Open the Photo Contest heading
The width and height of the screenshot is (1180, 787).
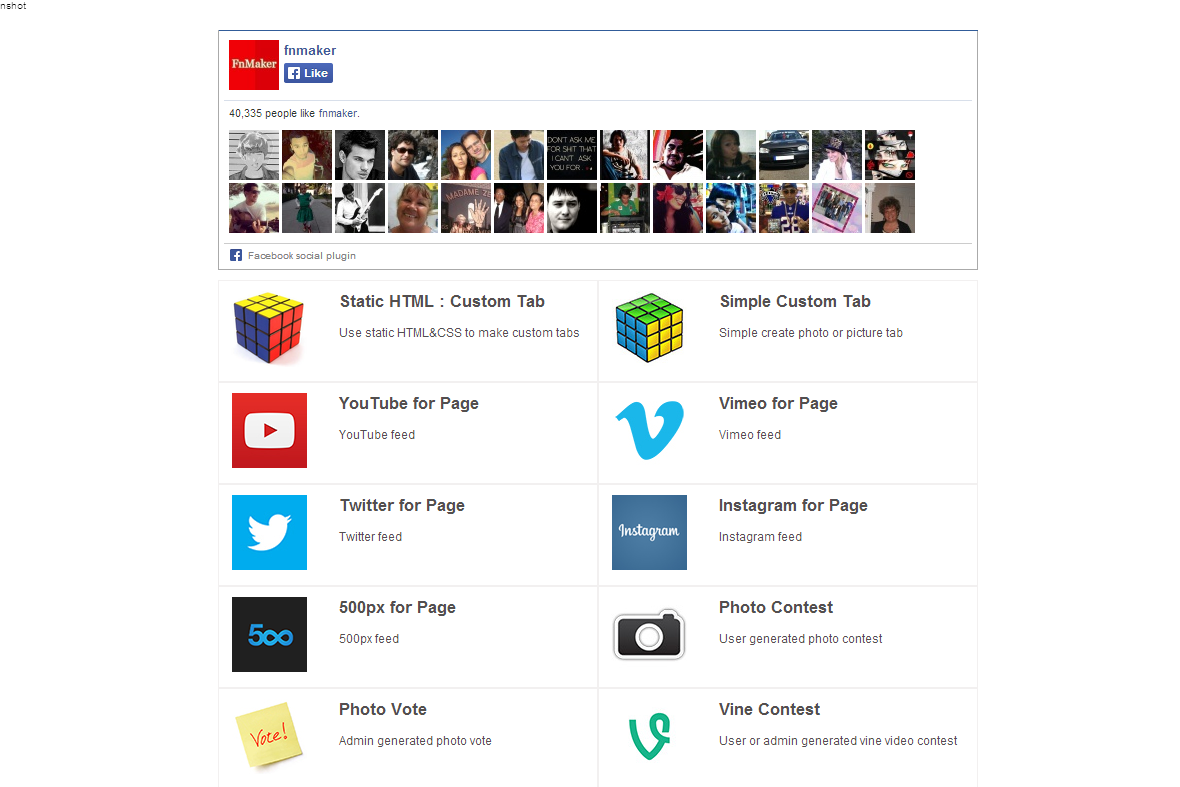(x=776, y=608)
